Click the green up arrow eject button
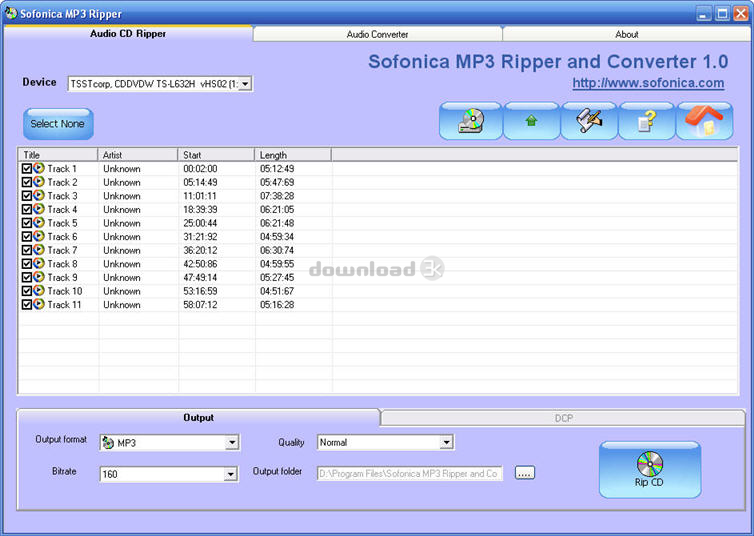The height and width of the screenshot is (536, 754). 531,121
